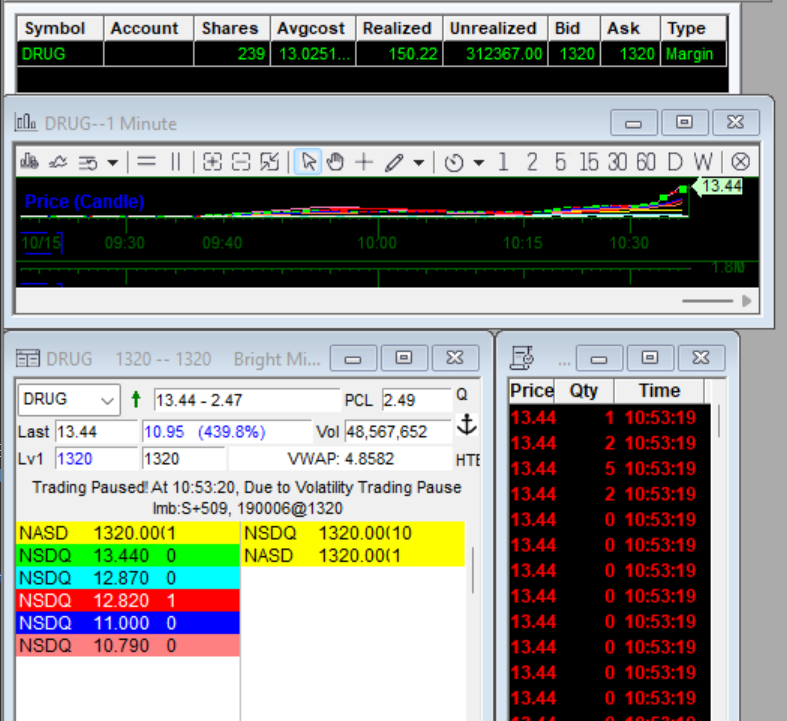Click the Level 2 montage window icon
The image size is (787, 721).
[27, 359]
